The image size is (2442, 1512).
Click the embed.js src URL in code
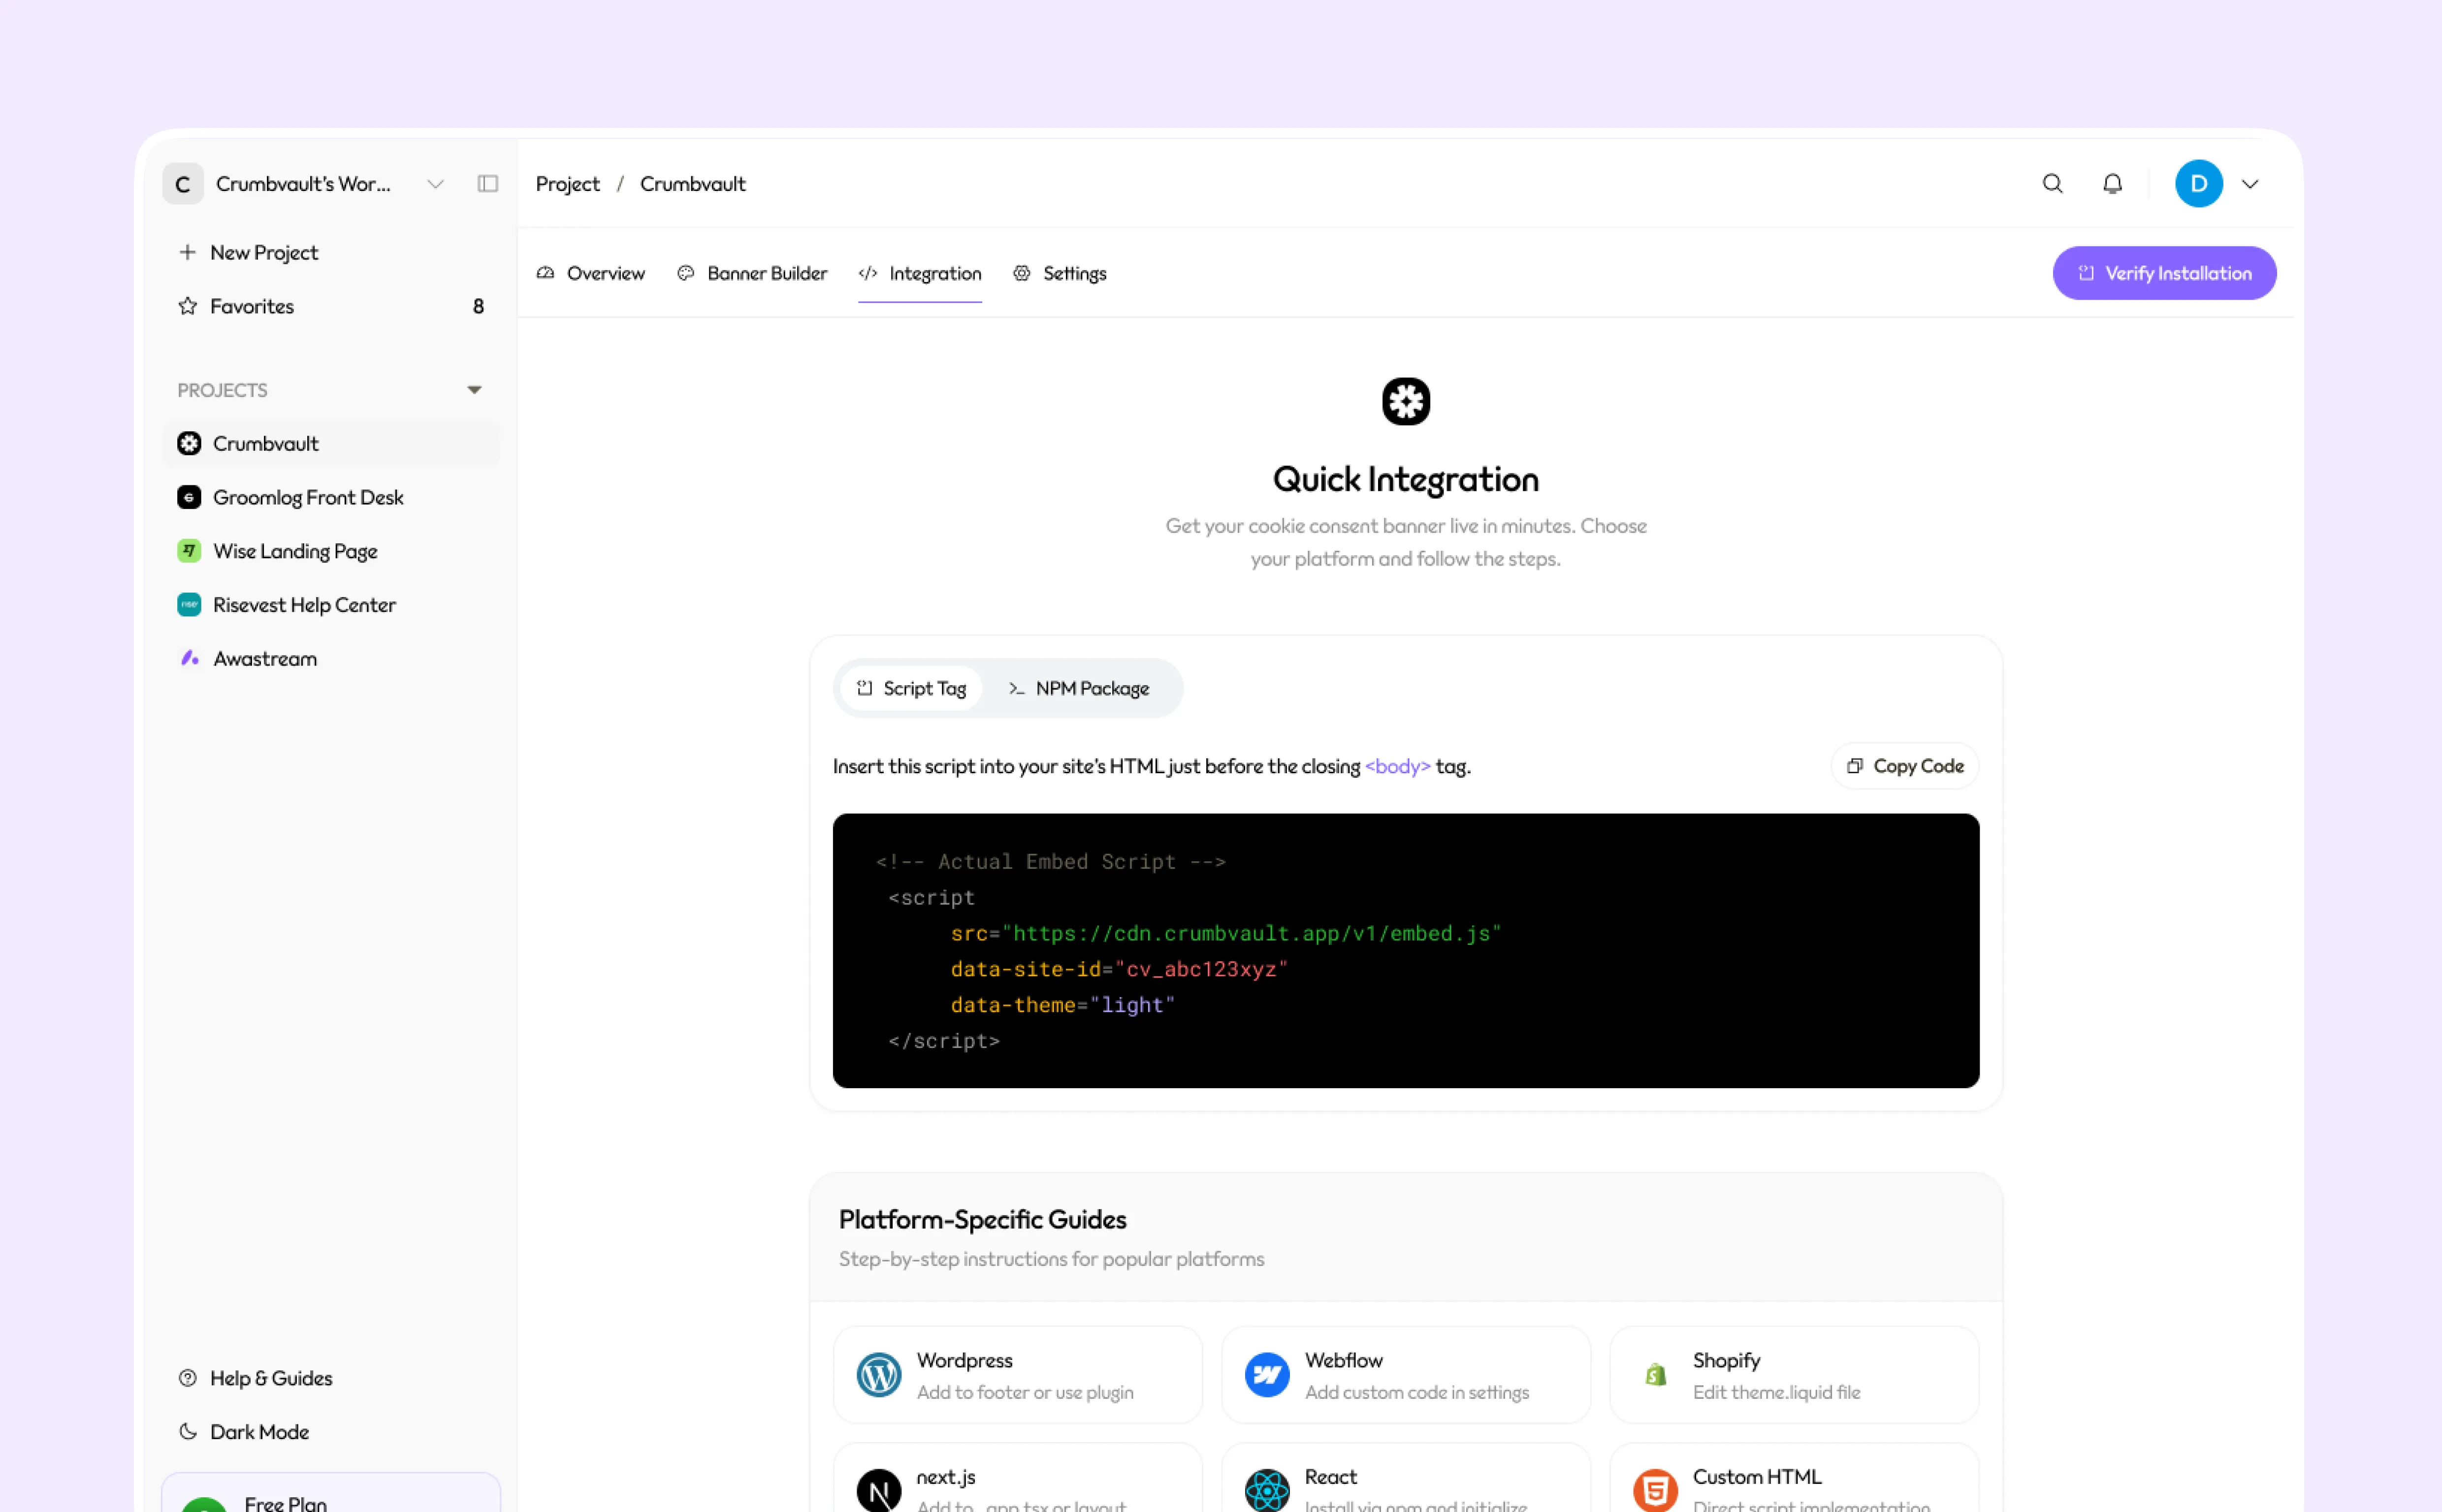pos(1251,933)
